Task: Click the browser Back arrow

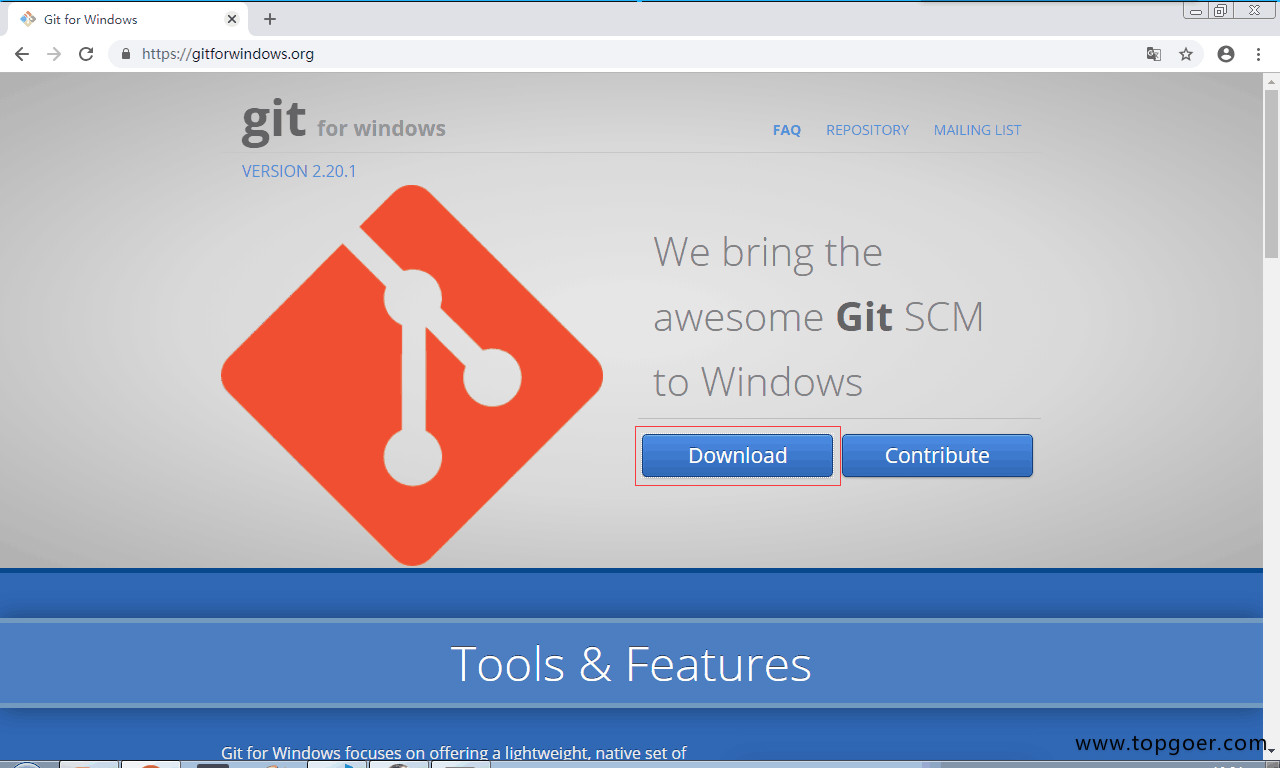Action: 22,54
